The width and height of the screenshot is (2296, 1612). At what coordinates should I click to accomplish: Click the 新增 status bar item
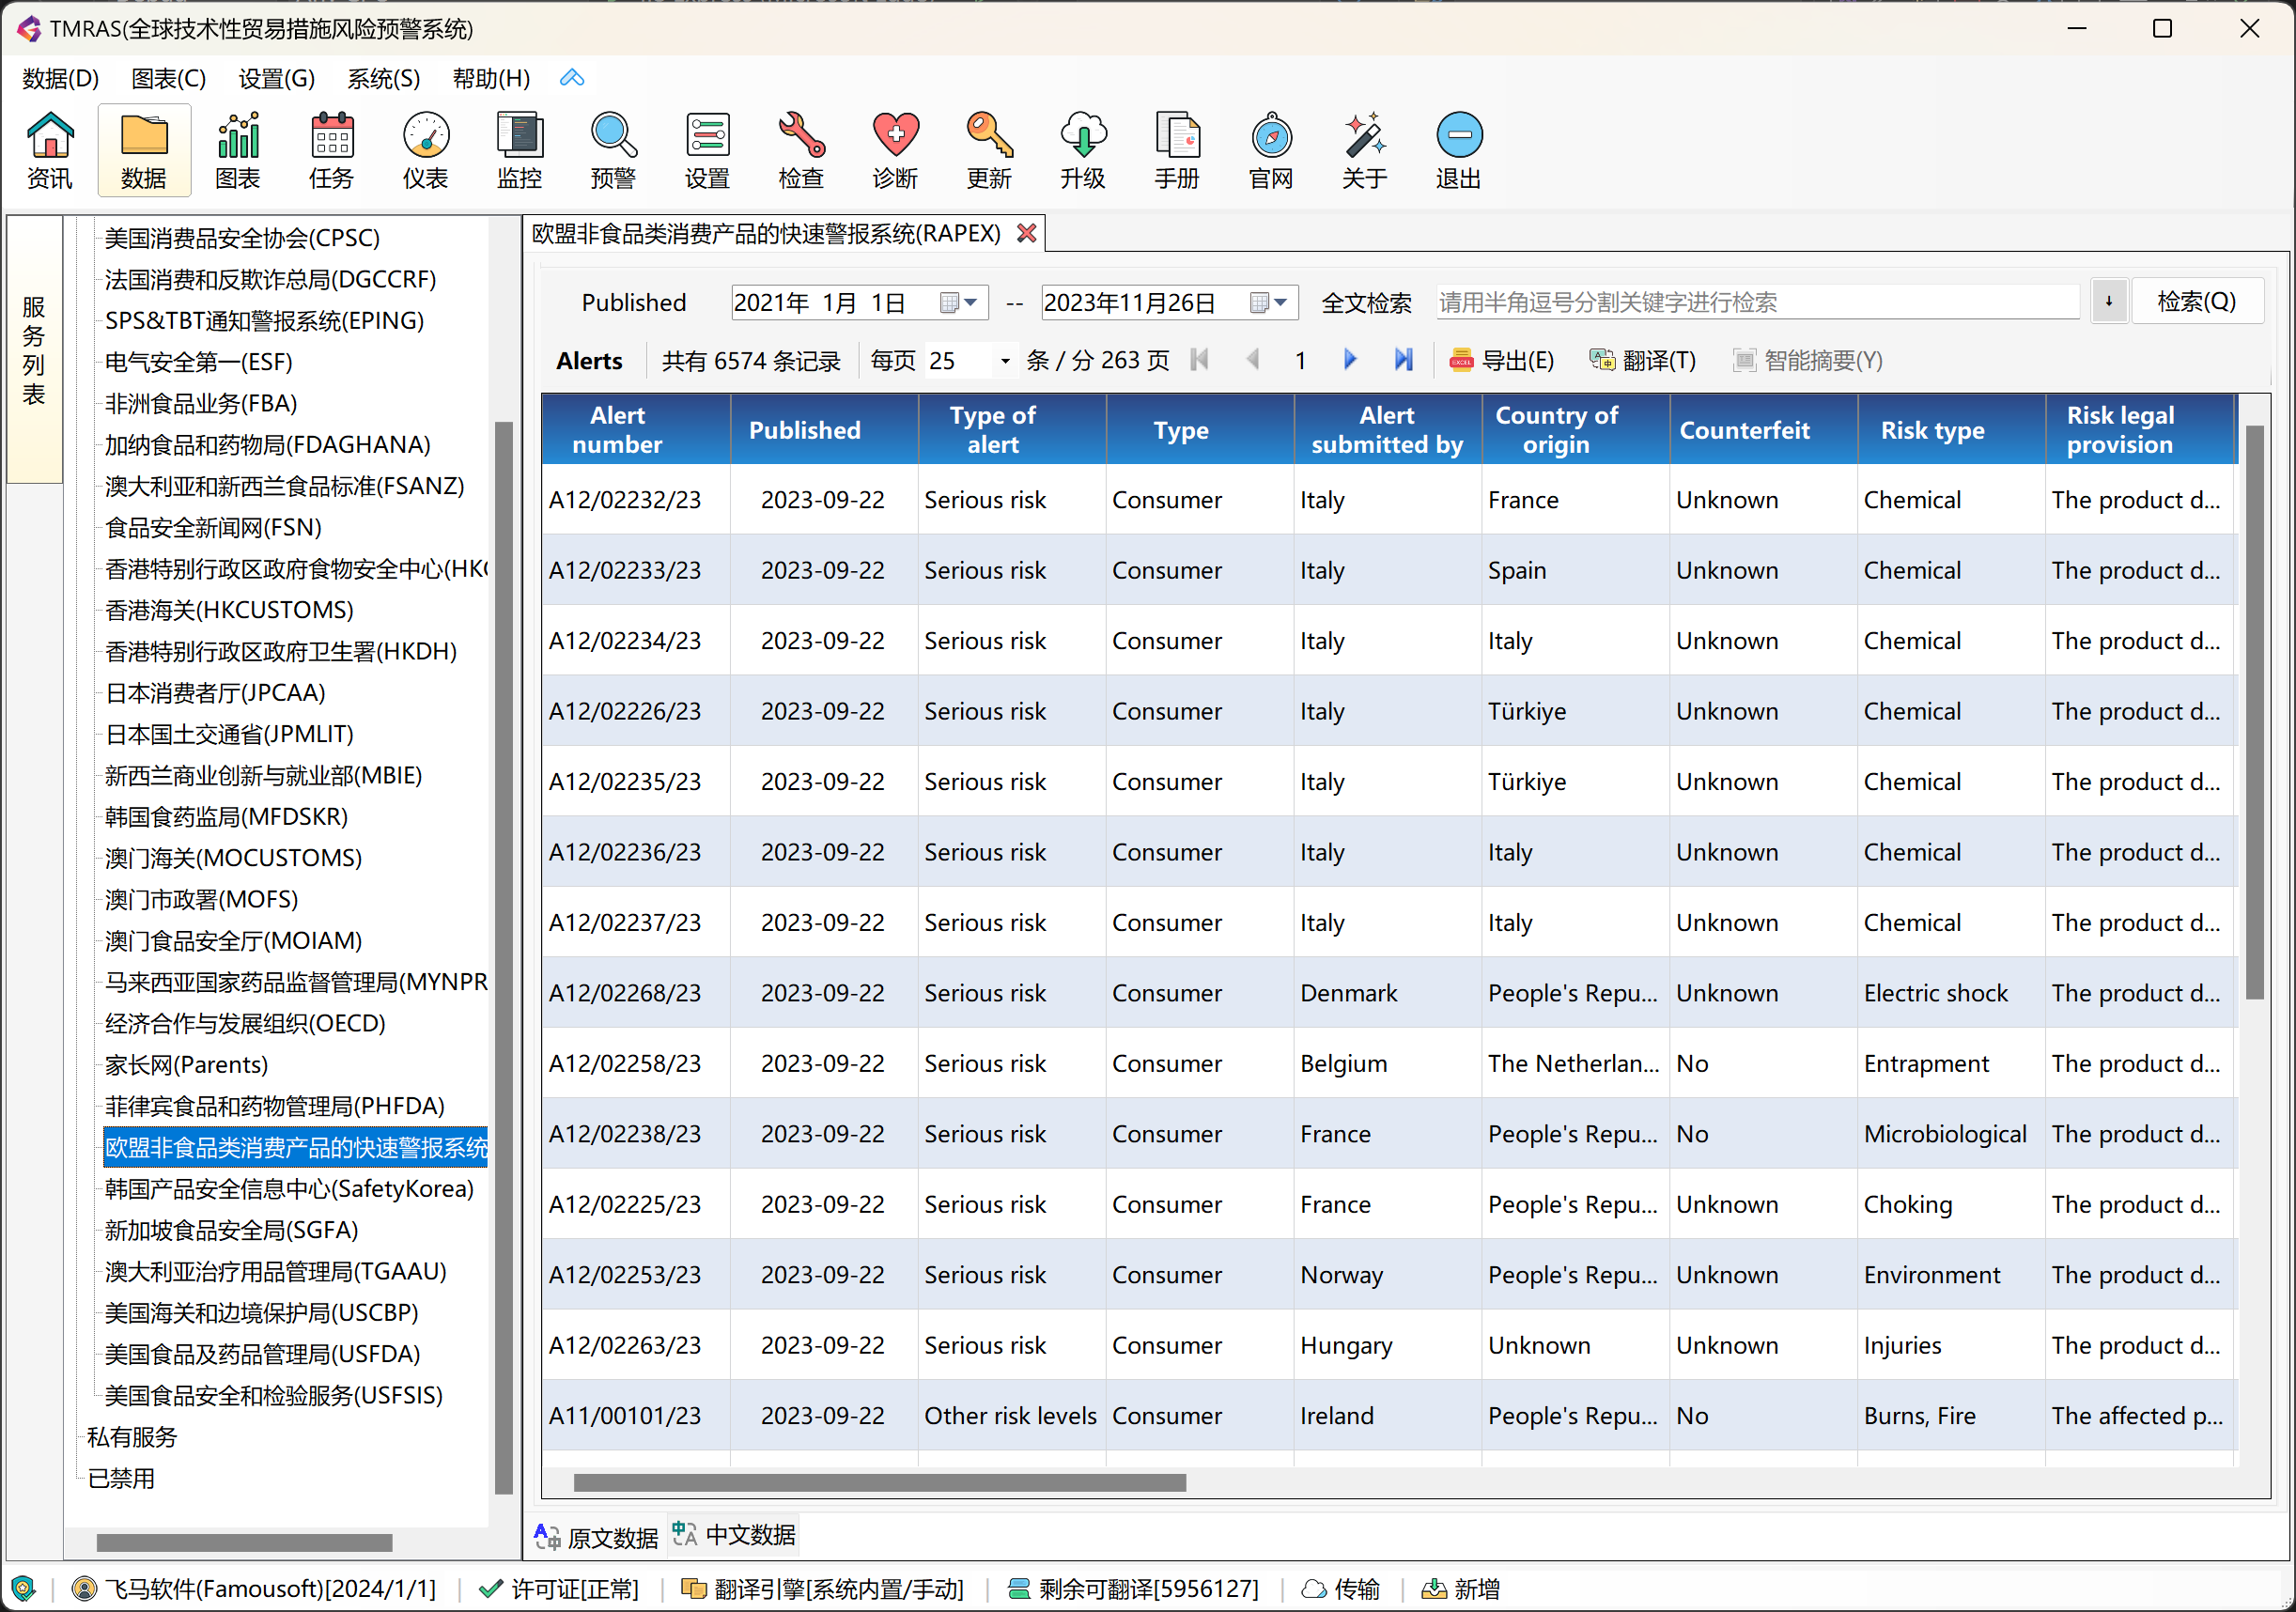tap(1461, 1589)
